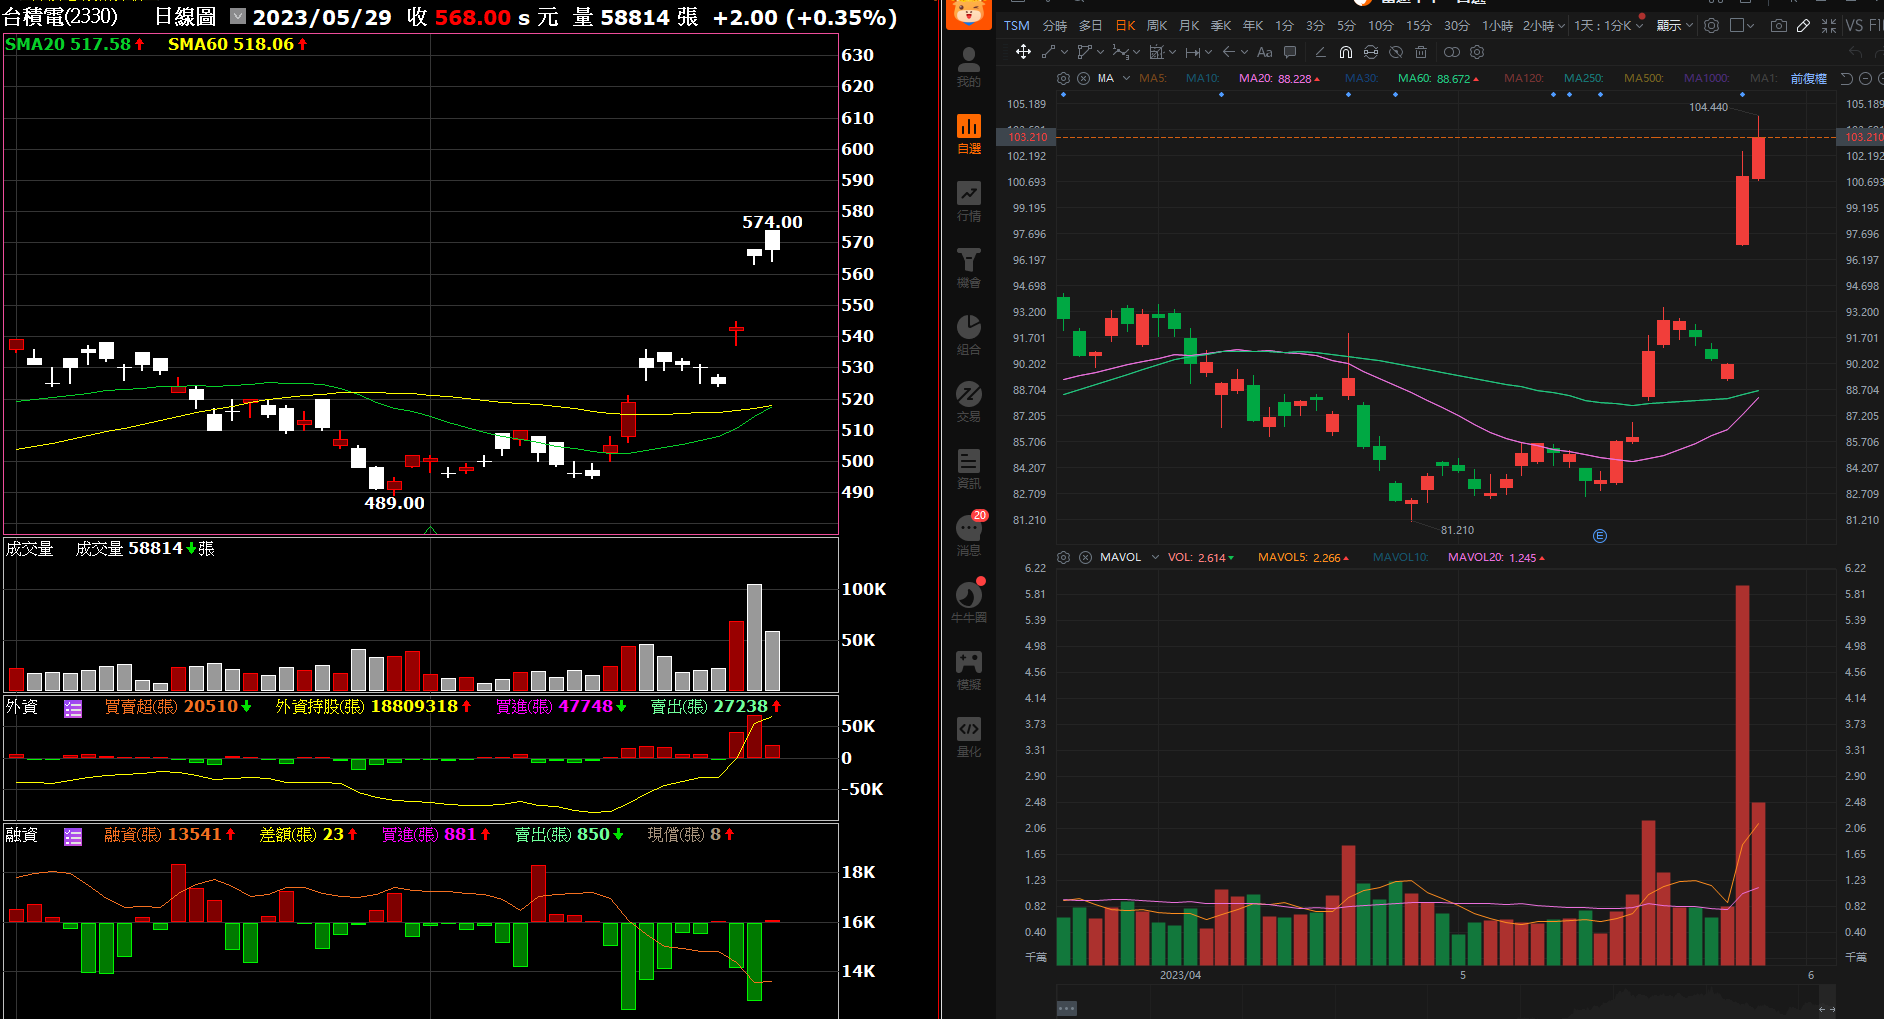1884x1019 pixels.
Task: Open the 我的 profile in the sidebar
Action: pyautogui.click(x=968, y=66)
